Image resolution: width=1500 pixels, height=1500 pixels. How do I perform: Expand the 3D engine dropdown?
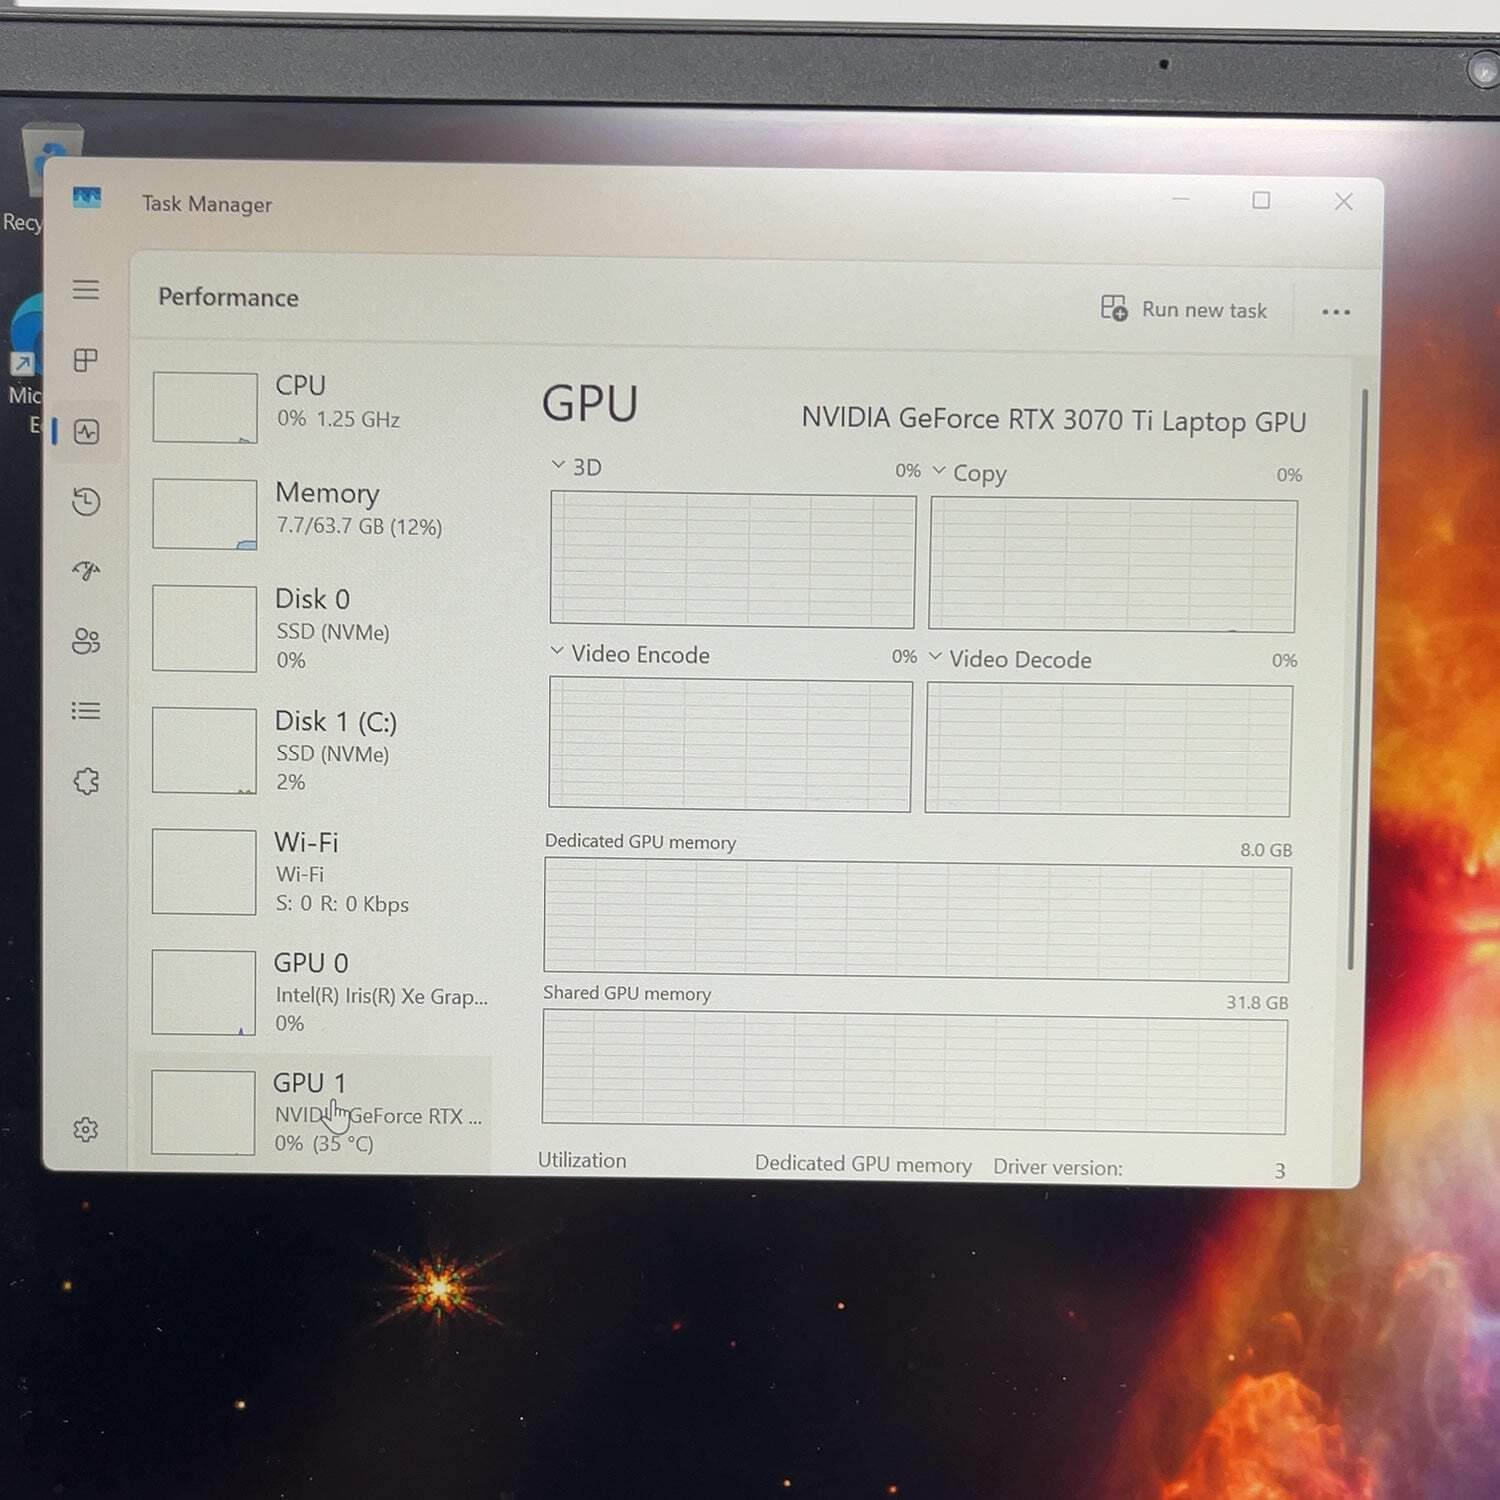coord(558,465)
